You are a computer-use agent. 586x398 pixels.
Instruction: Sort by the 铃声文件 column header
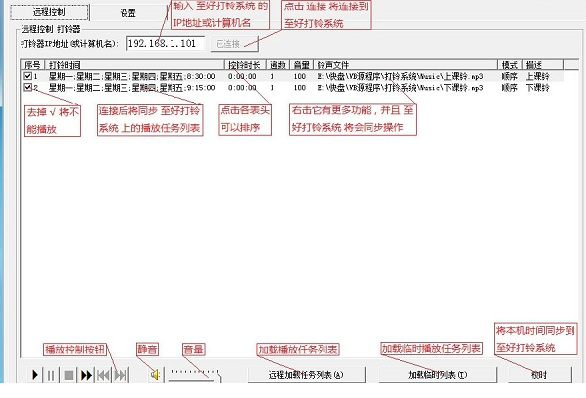tap(405, 65)
